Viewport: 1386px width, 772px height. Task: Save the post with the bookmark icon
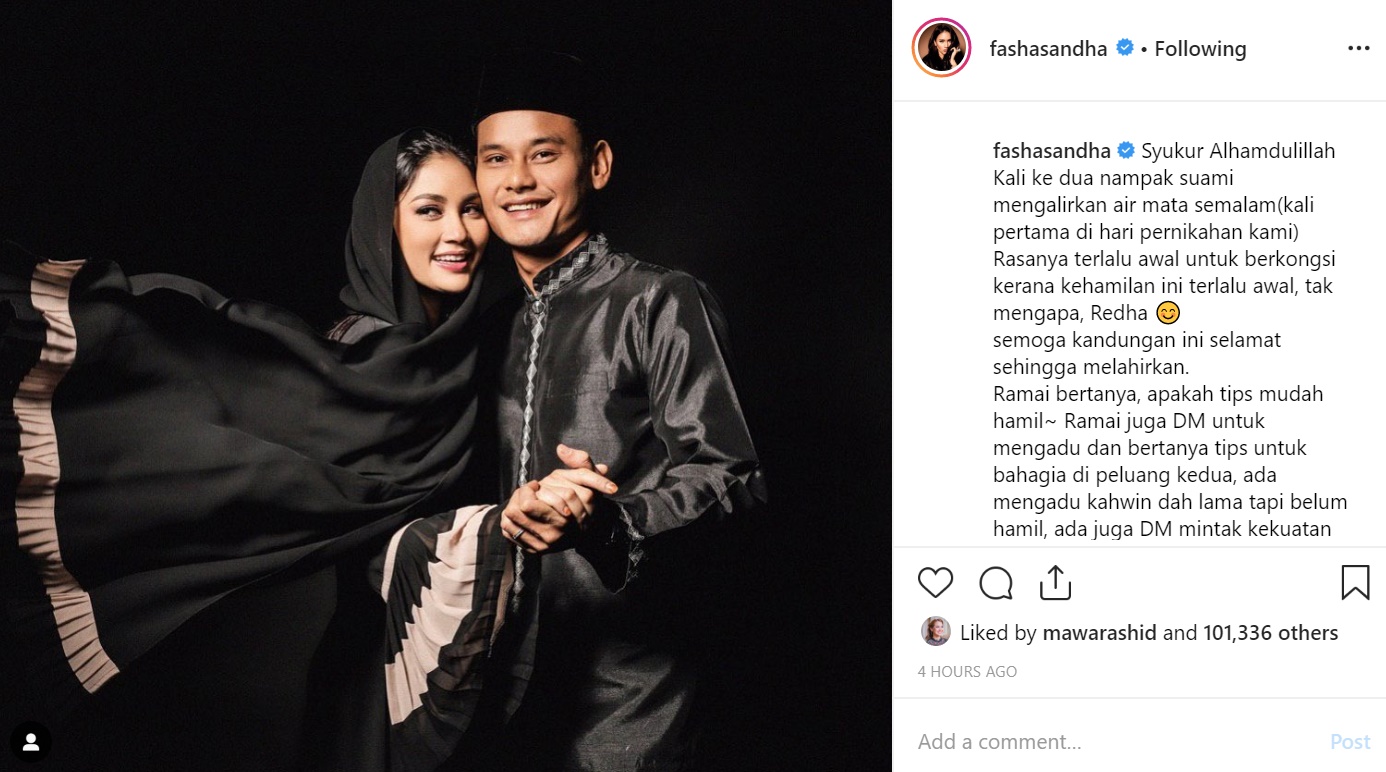pyautogui.click(x=1355, y=582)
